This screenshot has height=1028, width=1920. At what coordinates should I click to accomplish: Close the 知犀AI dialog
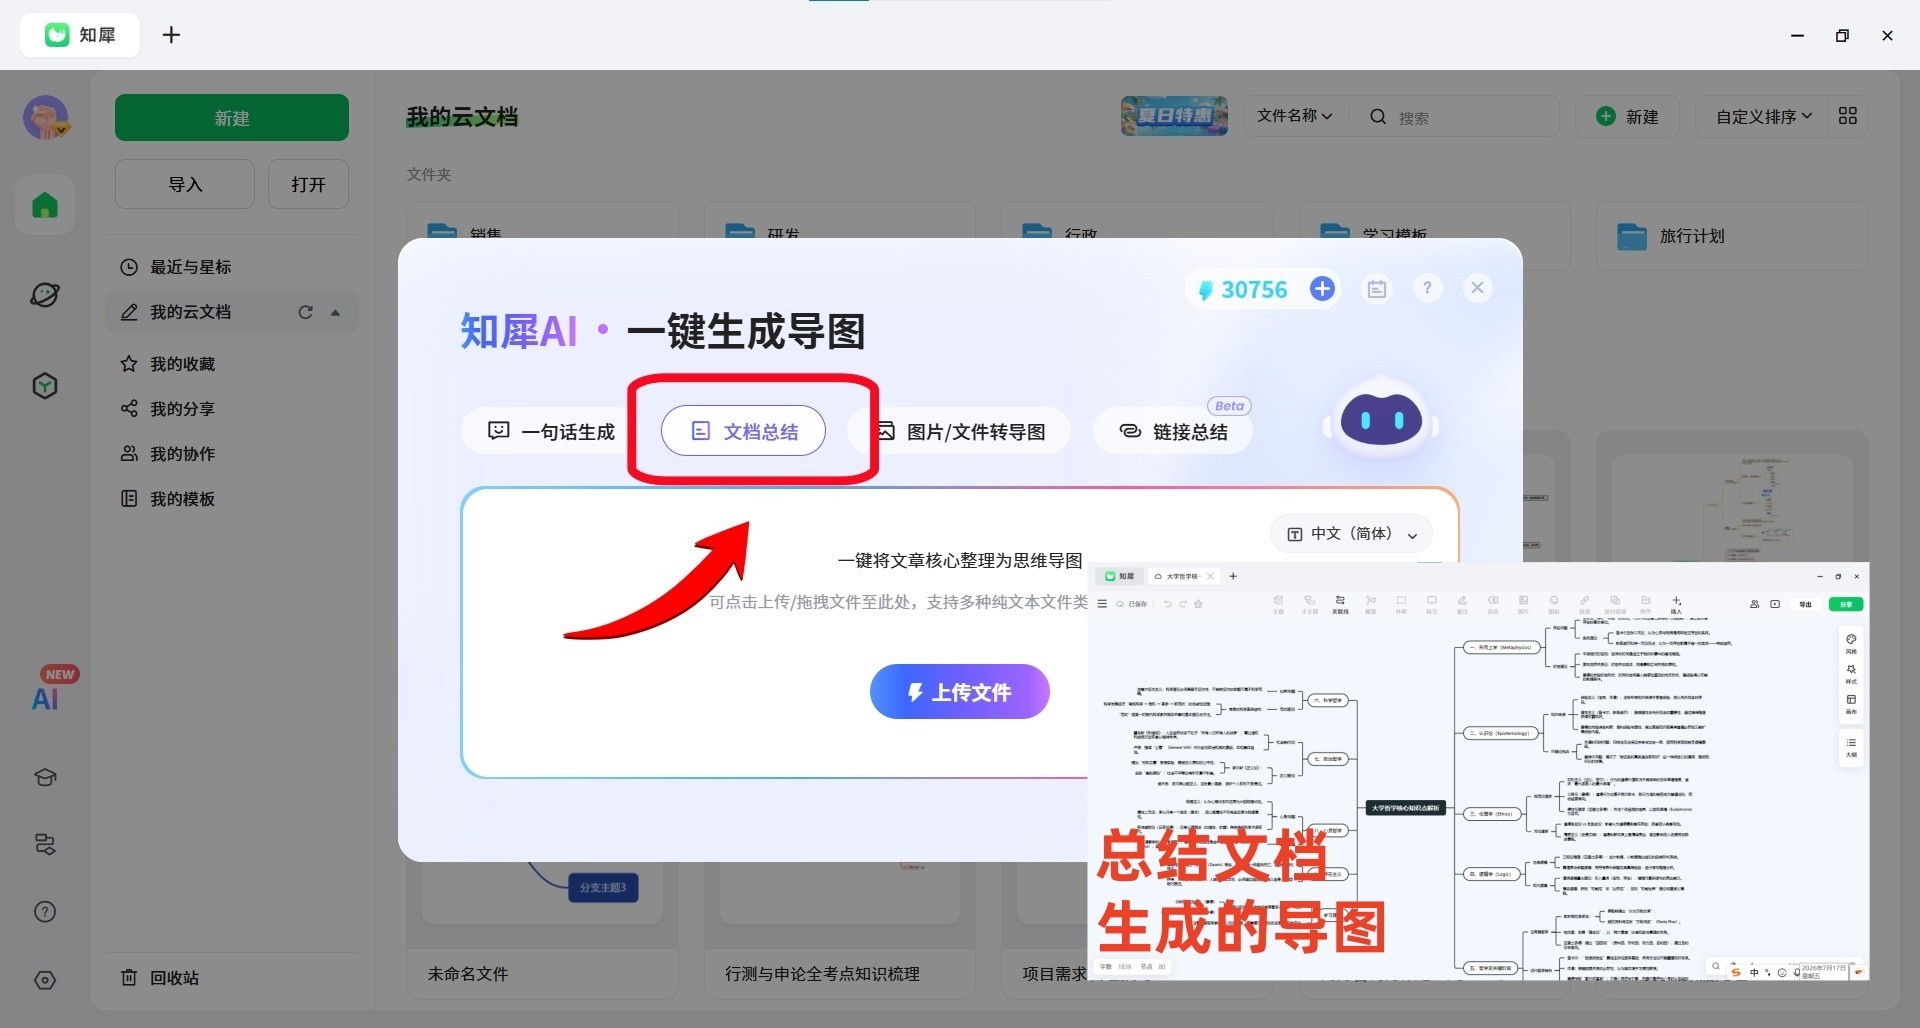1477,288
